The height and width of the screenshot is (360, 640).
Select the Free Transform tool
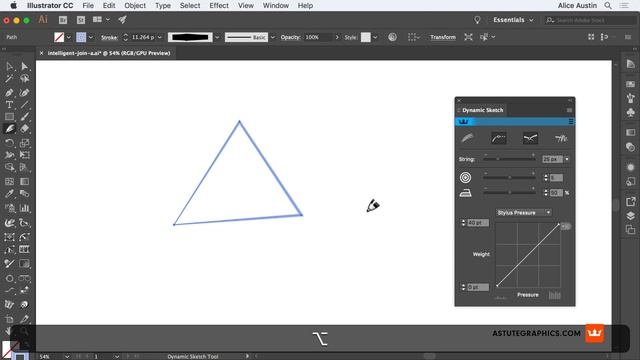(x=24, y=155)
